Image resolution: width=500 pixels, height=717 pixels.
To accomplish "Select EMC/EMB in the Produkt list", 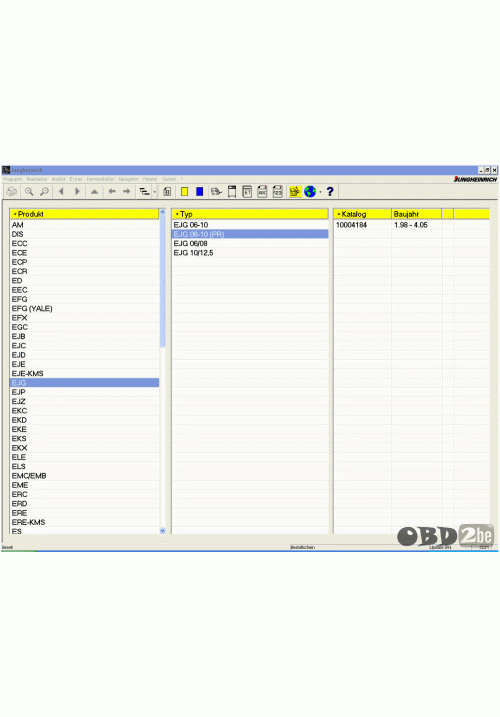I will tap(84, 476).
